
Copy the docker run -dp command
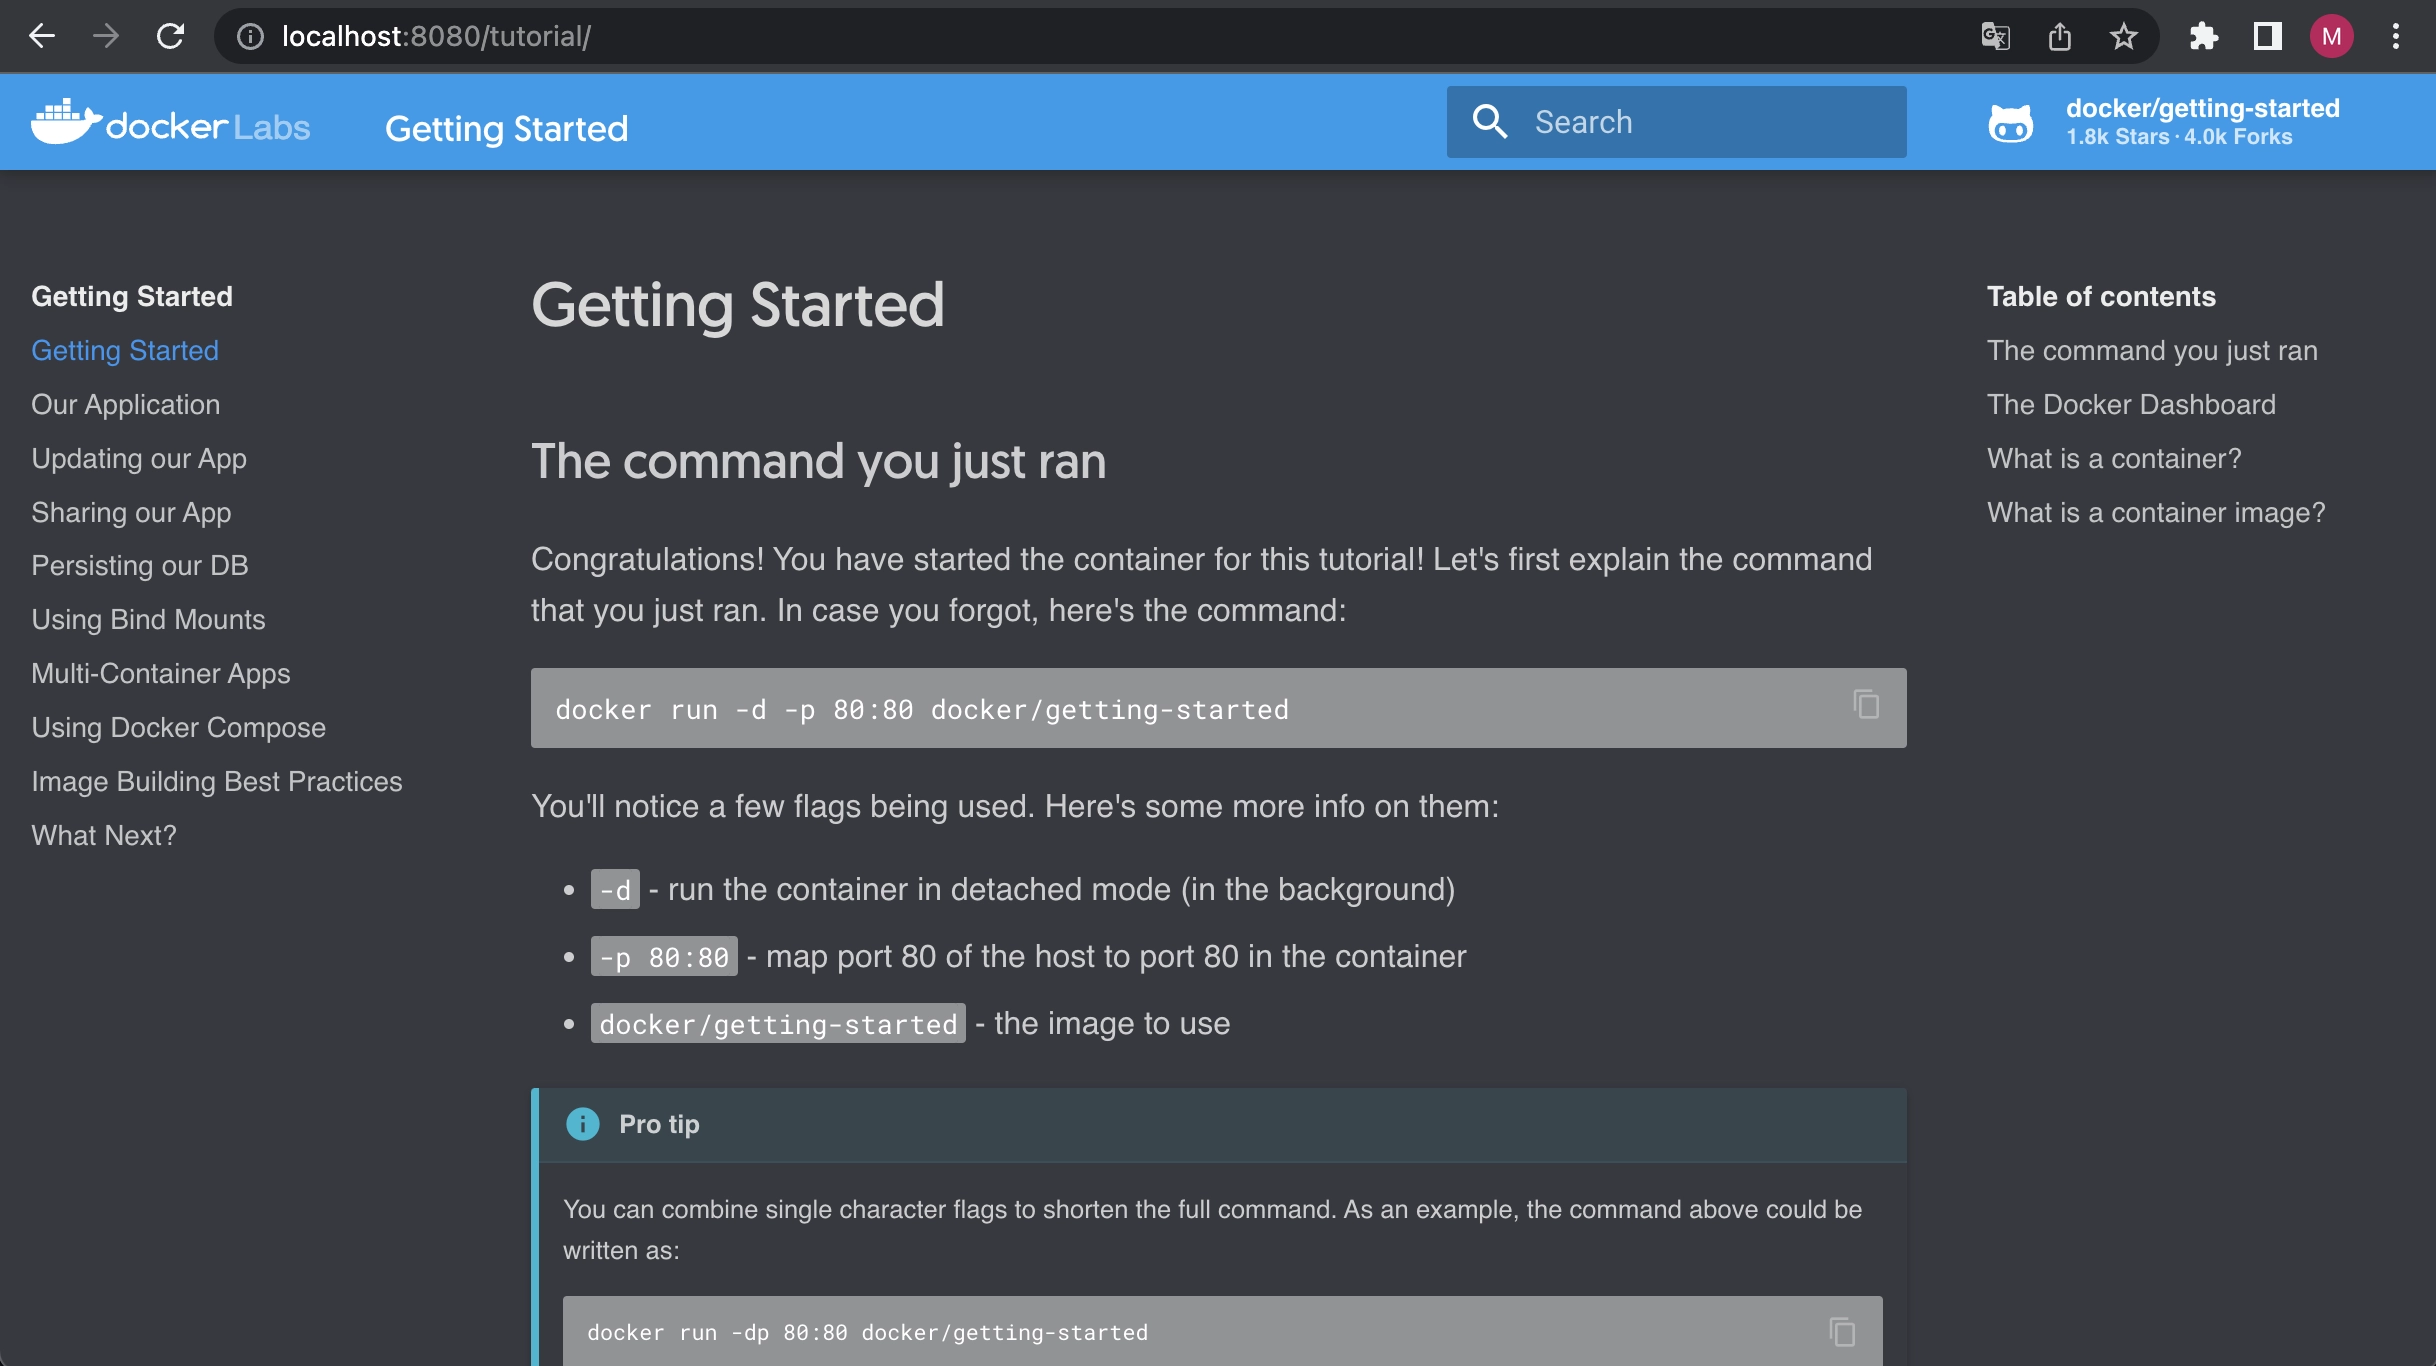1842,1332
